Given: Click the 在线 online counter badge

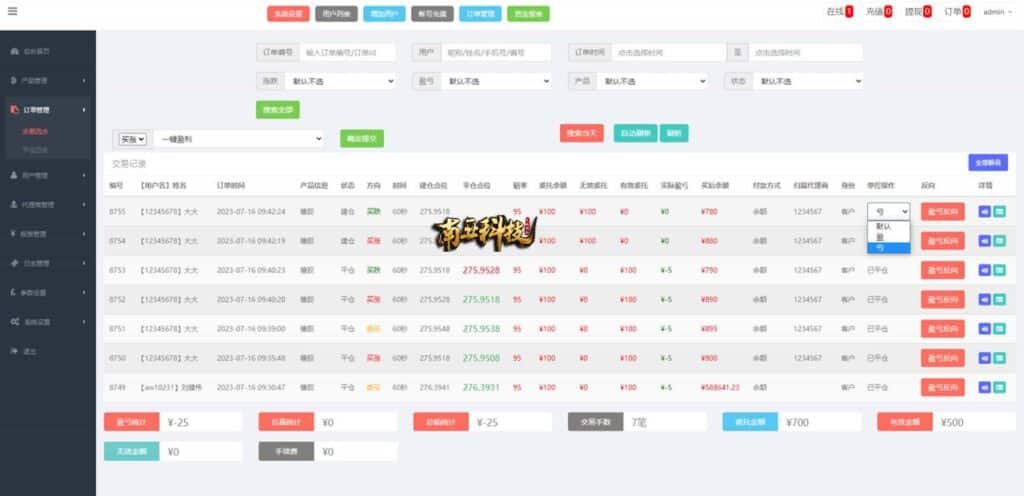Looking at the screenshot, I should (x=848, y=12).
